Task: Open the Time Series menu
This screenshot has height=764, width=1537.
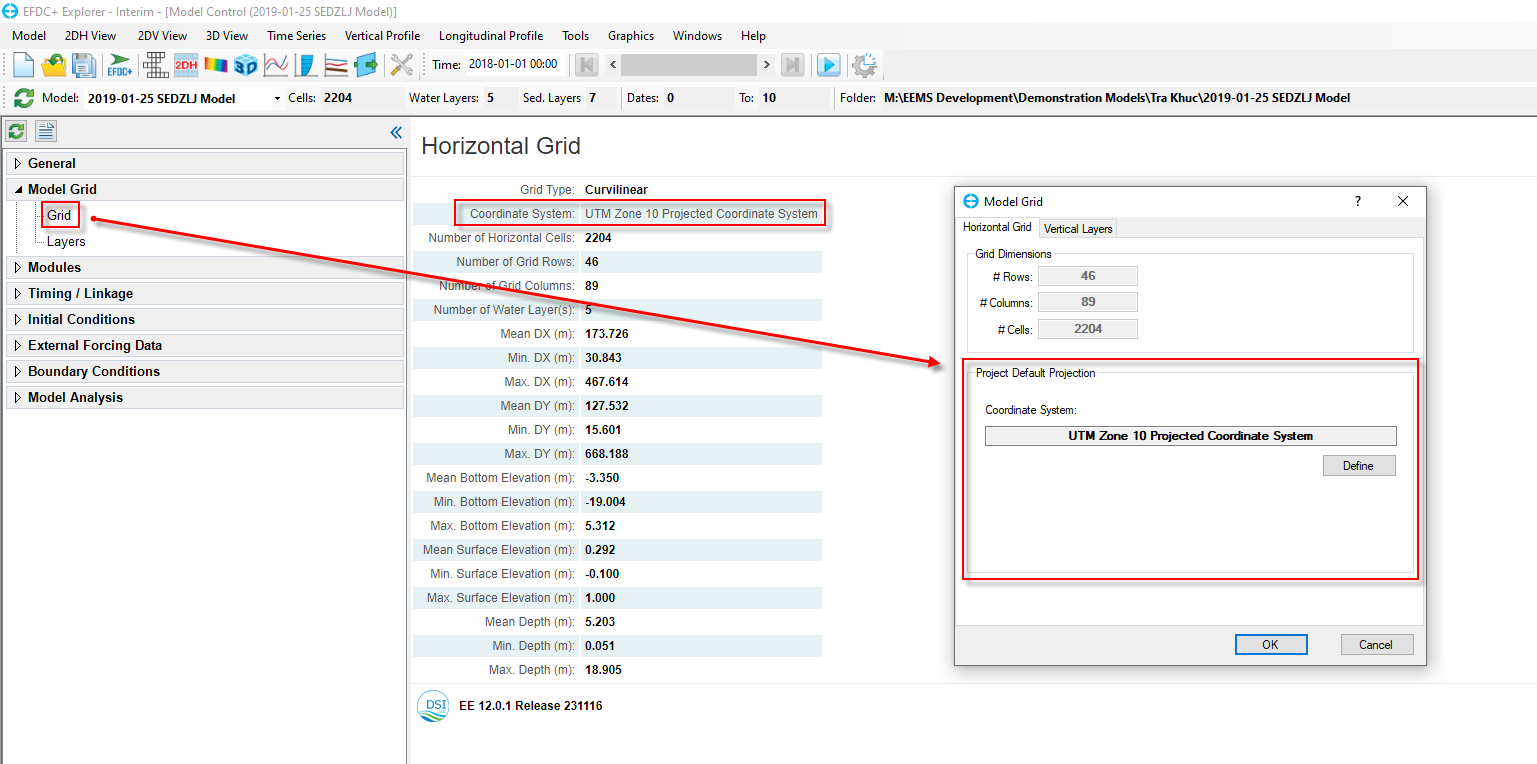Action: coord(296,35)
